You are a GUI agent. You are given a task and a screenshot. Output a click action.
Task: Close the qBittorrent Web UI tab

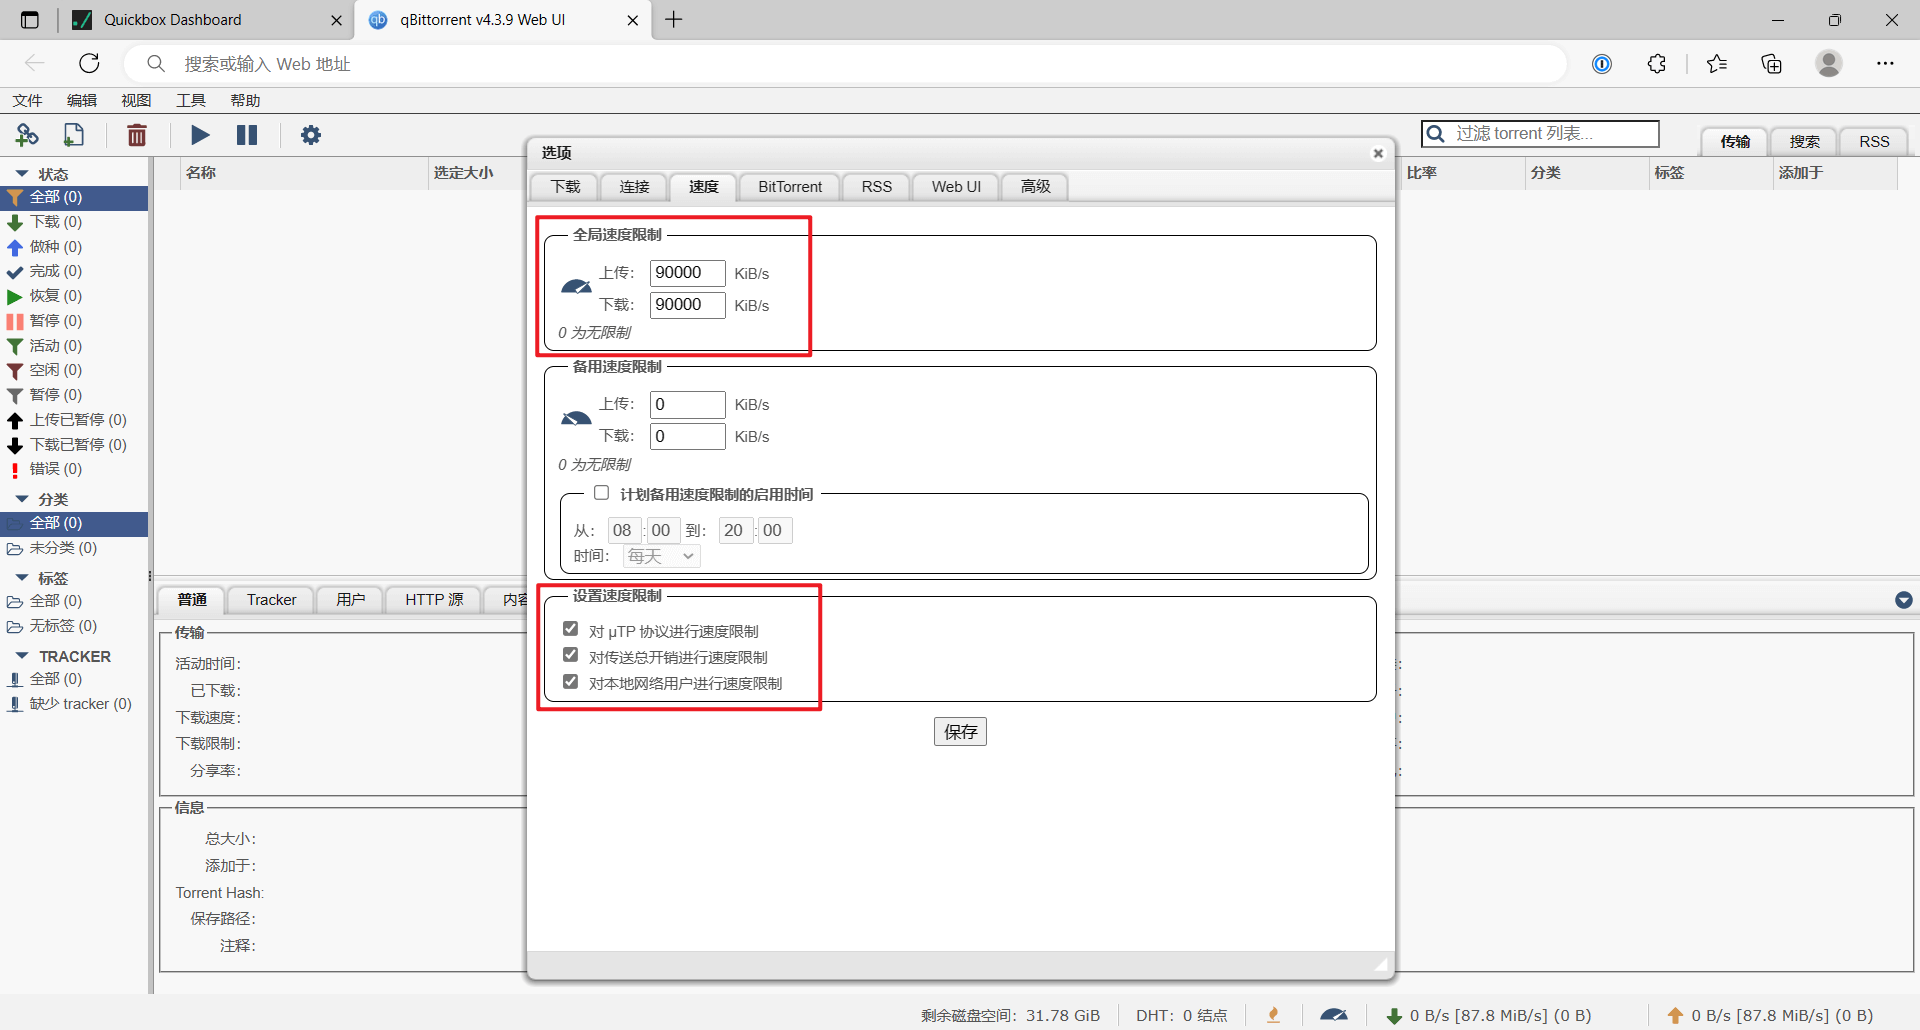tap(633, 20)
